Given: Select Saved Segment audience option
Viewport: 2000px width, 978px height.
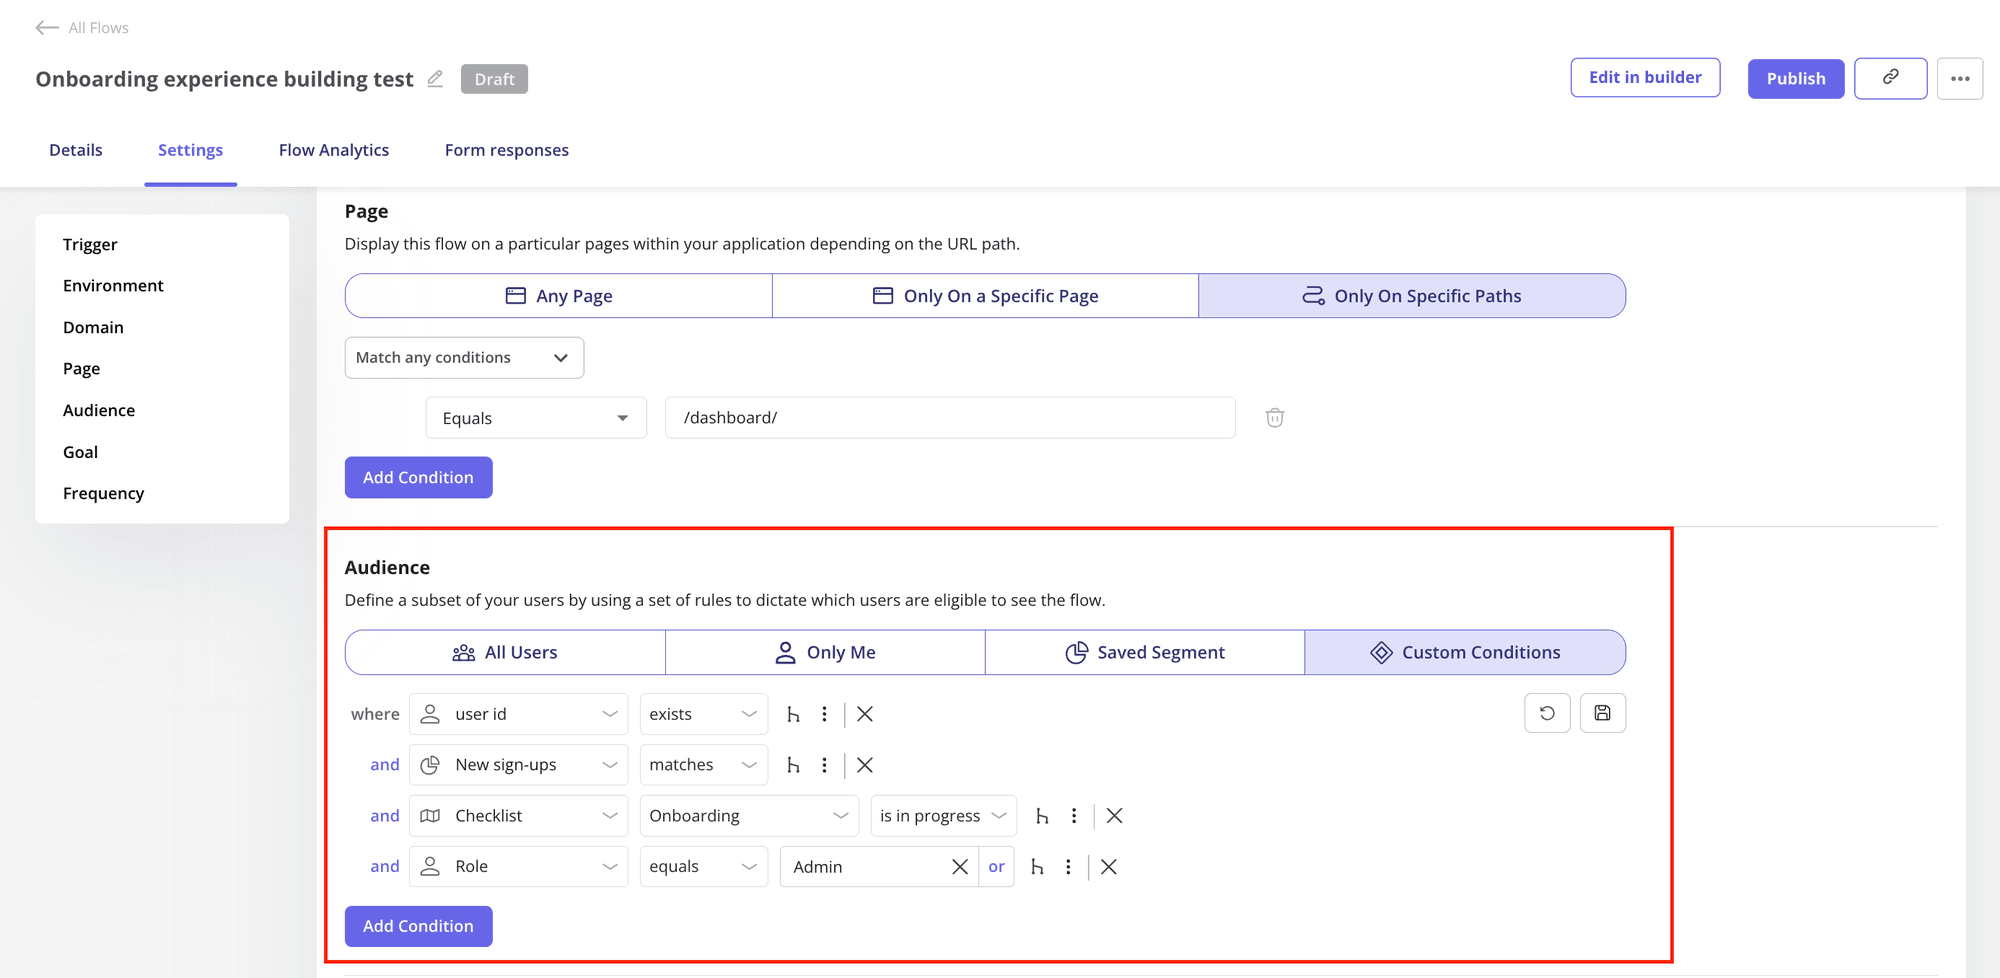Looking at the screenshot, I should pos(1145,652).
